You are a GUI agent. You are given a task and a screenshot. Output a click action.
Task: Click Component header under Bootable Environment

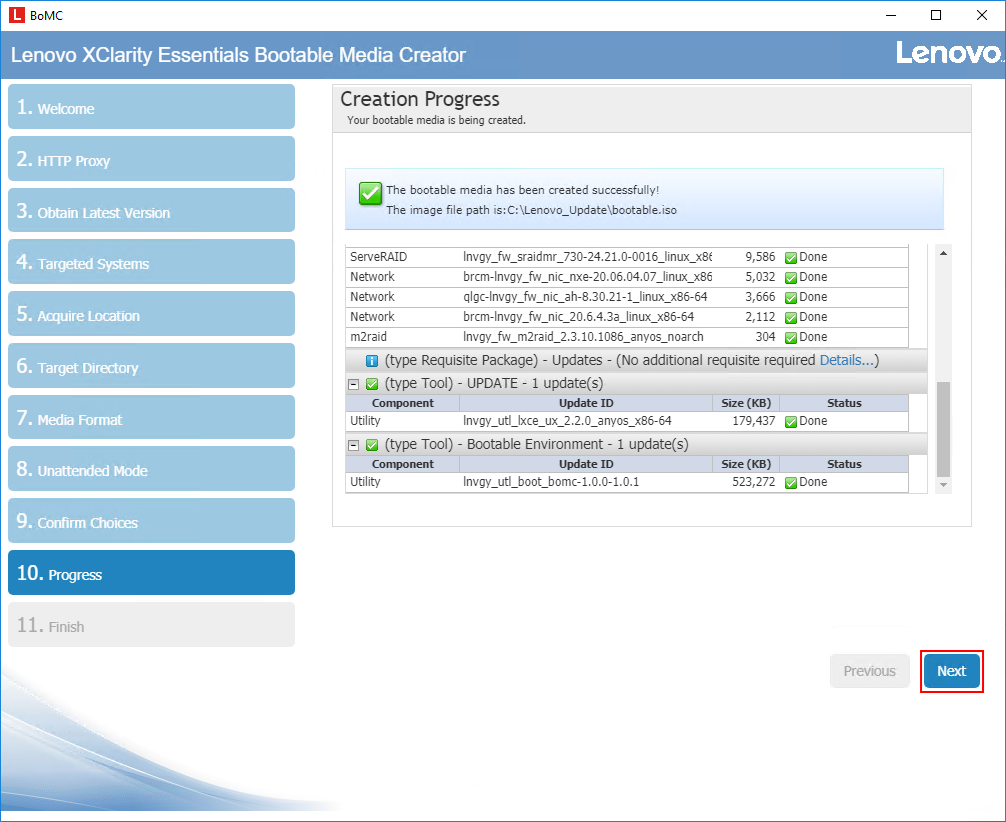coord(402,464)
